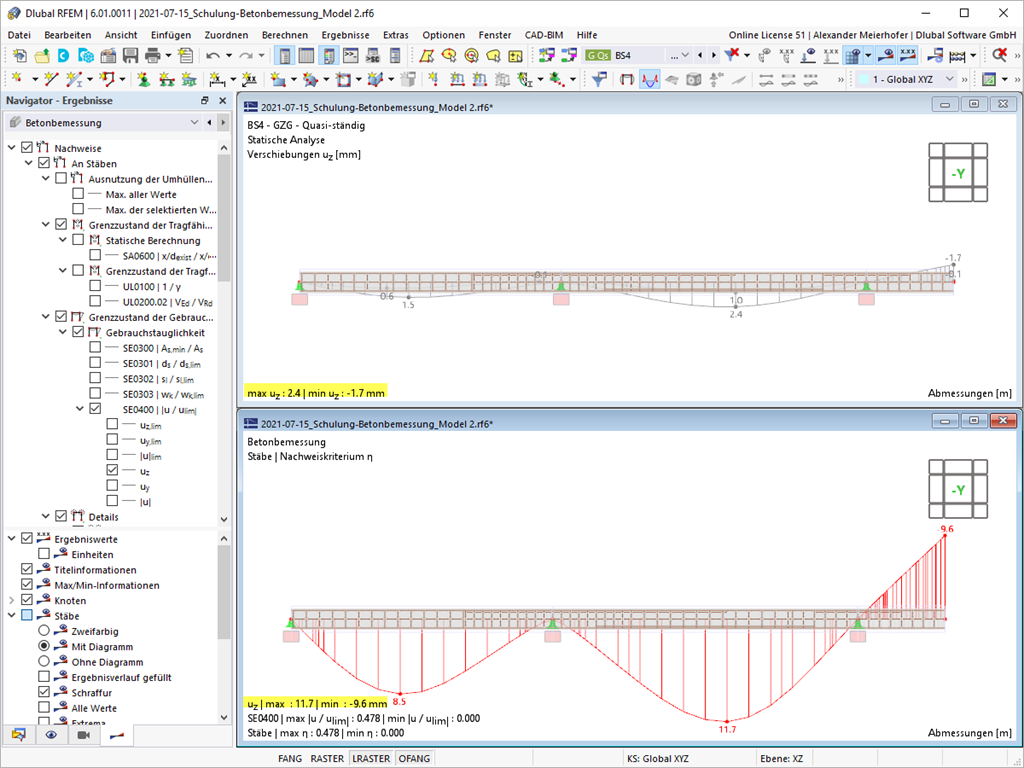Open the camera views navigator tab
The width and height of the screenshot is (1024, 768).
point(84,735)
